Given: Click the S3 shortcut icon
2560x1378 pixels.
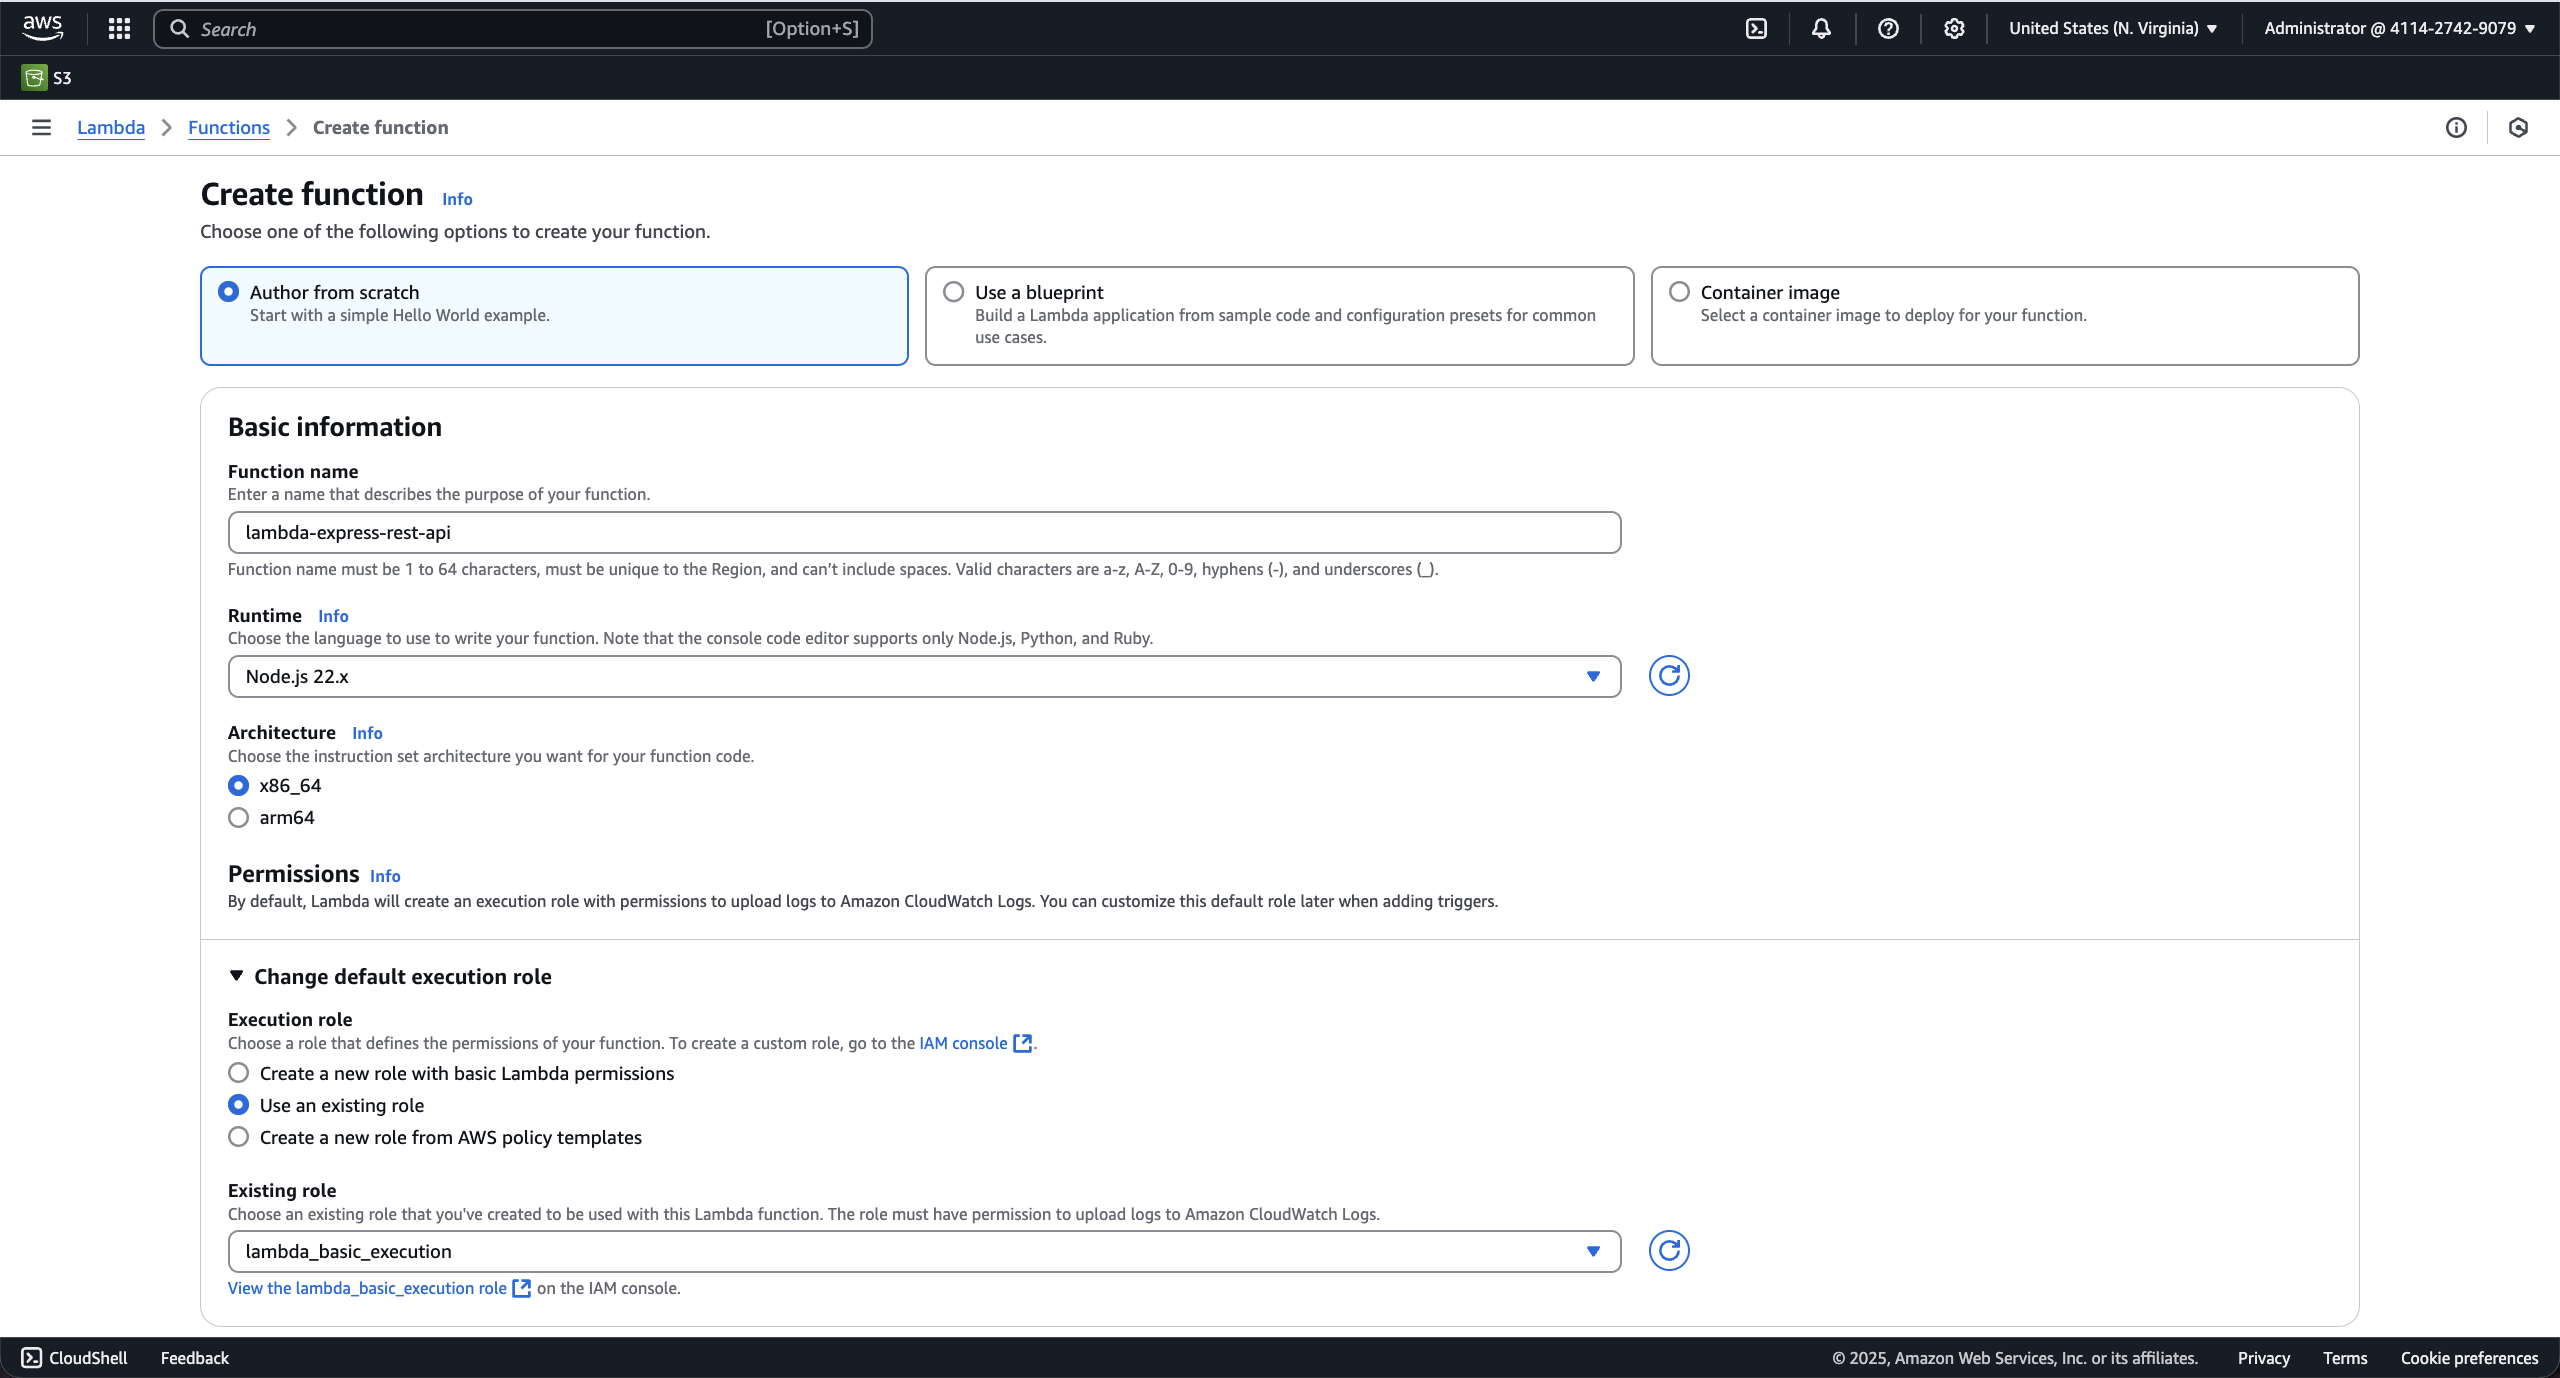Looking at the screenshot, I should [x=34, y=77].
